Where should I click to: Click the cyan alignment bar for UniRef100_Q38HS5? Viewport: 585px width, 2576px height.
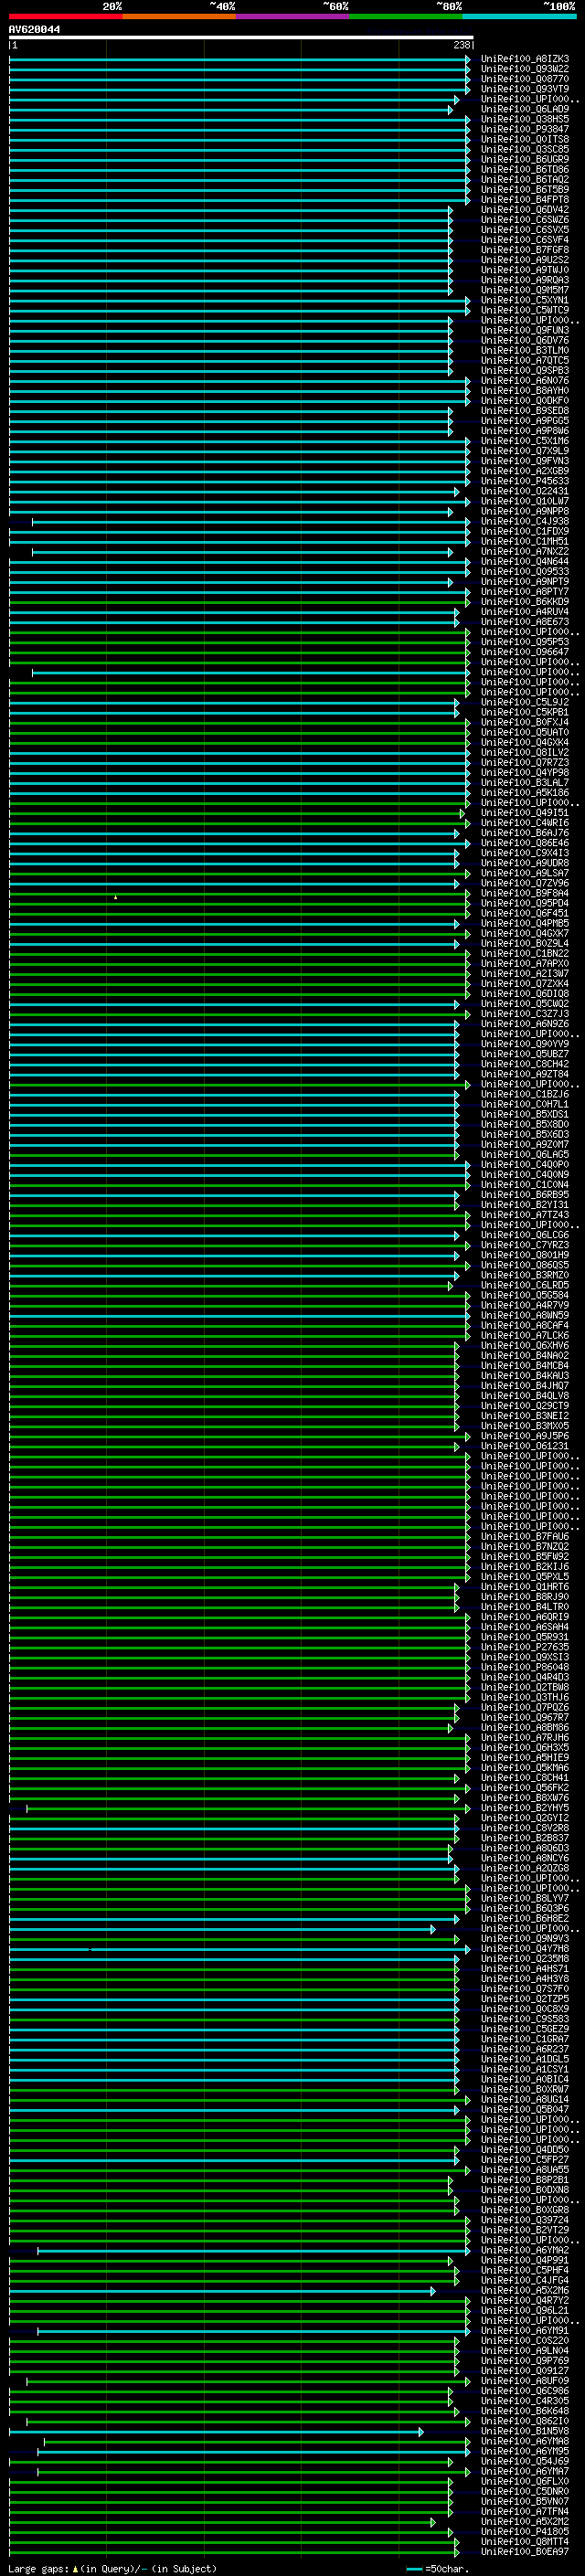point(239,120)
